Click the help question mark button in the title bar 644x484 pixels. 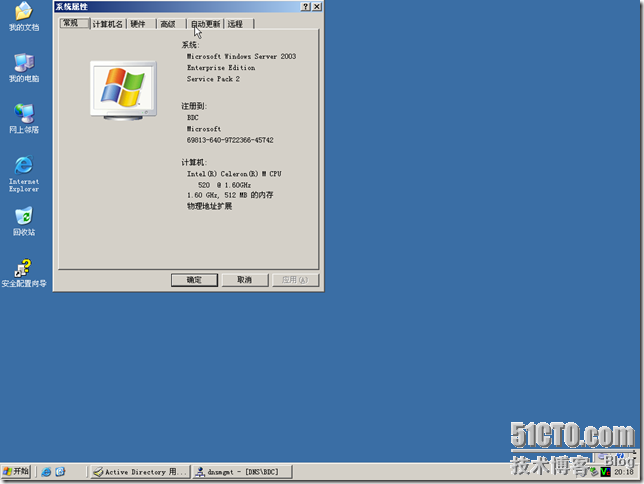pyautogui.click(x=306, y=7)
